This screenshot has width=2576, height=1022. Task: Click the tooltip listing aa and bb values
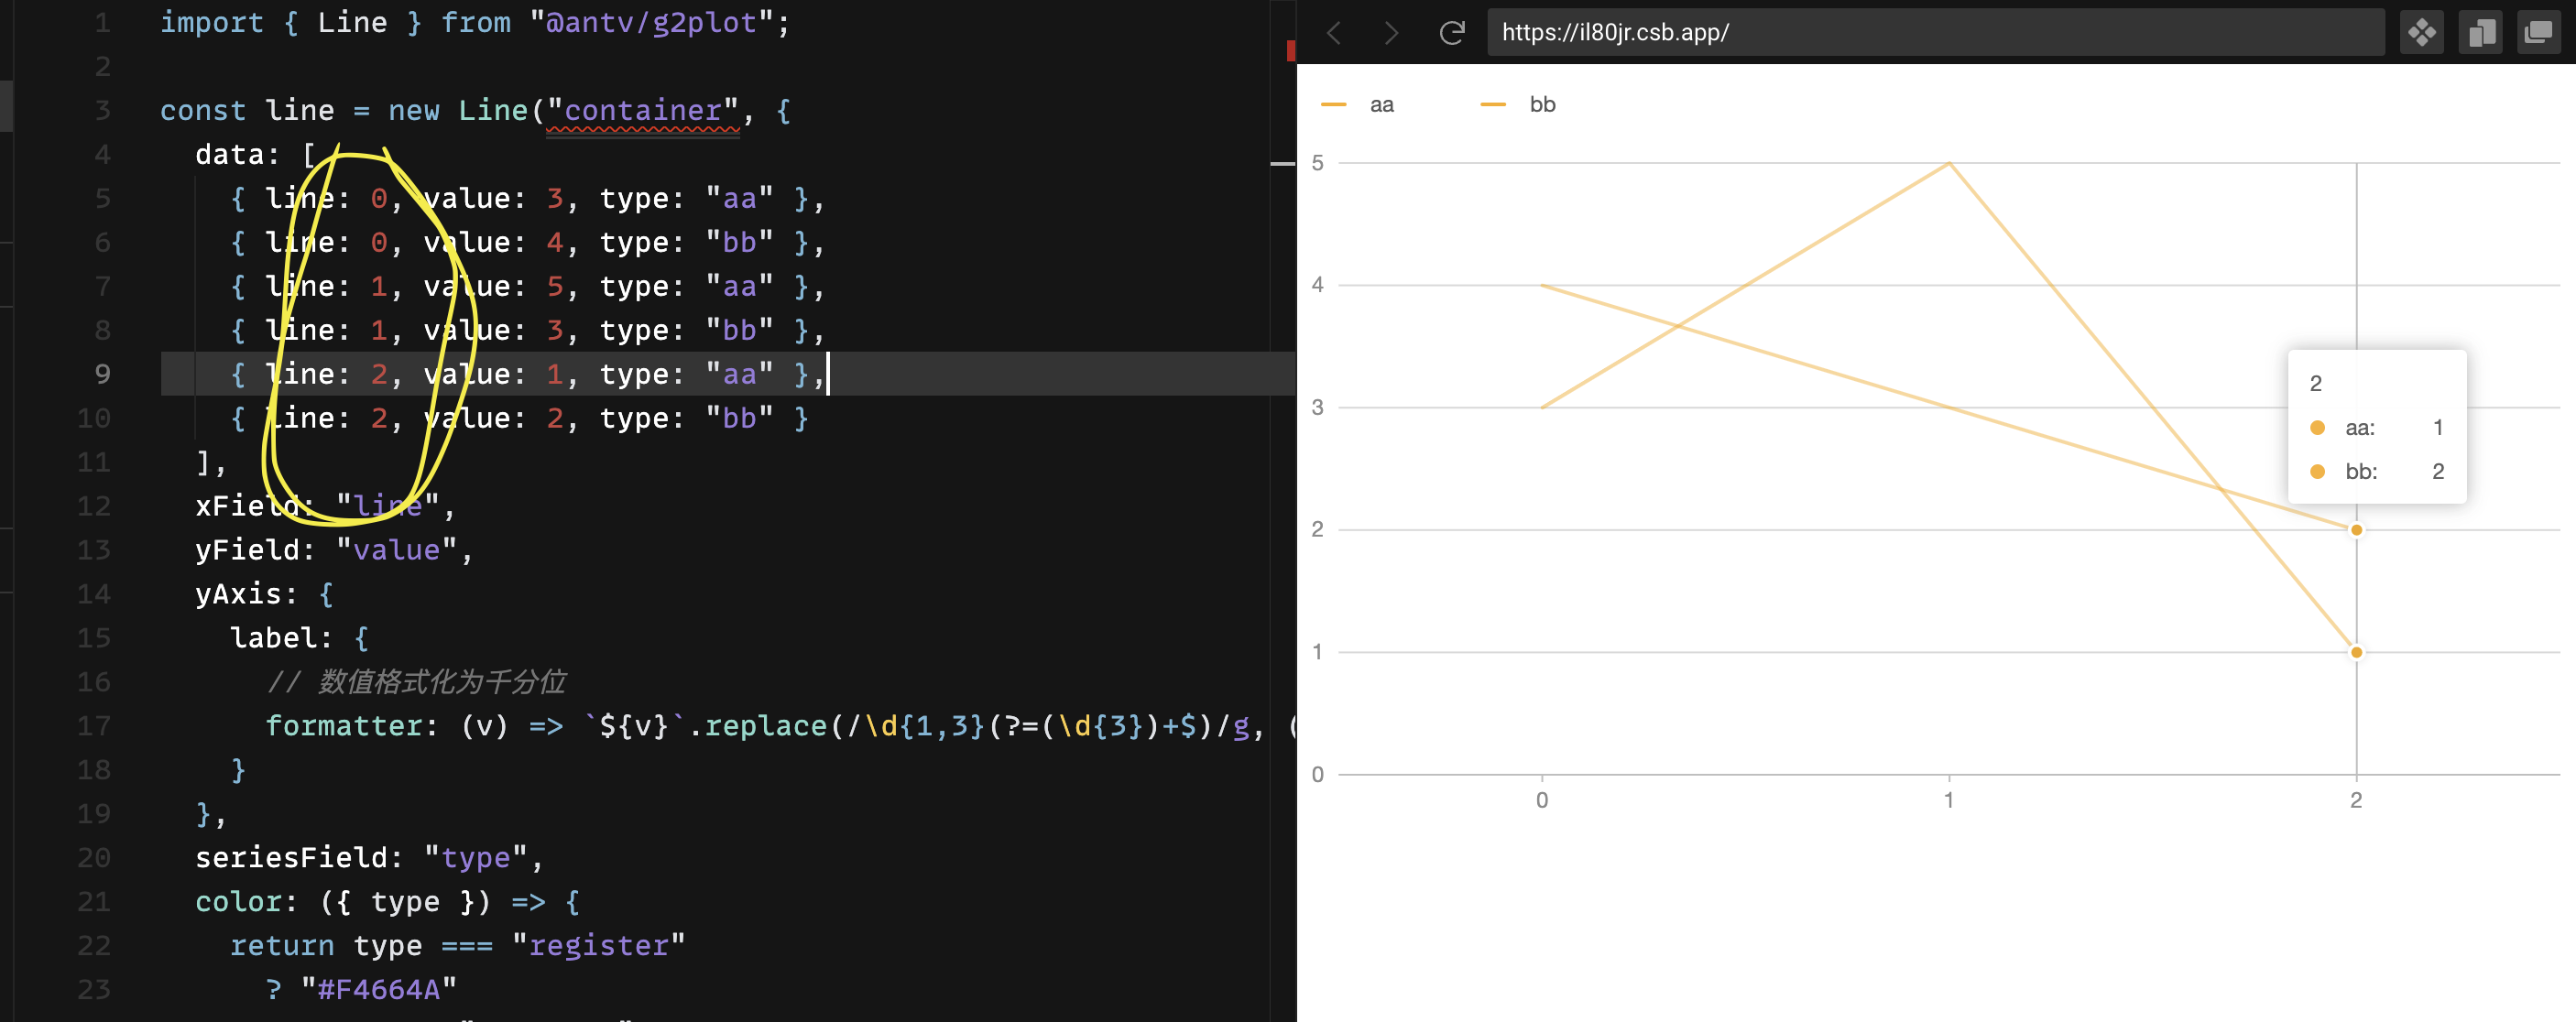[x=2375, y=428]
